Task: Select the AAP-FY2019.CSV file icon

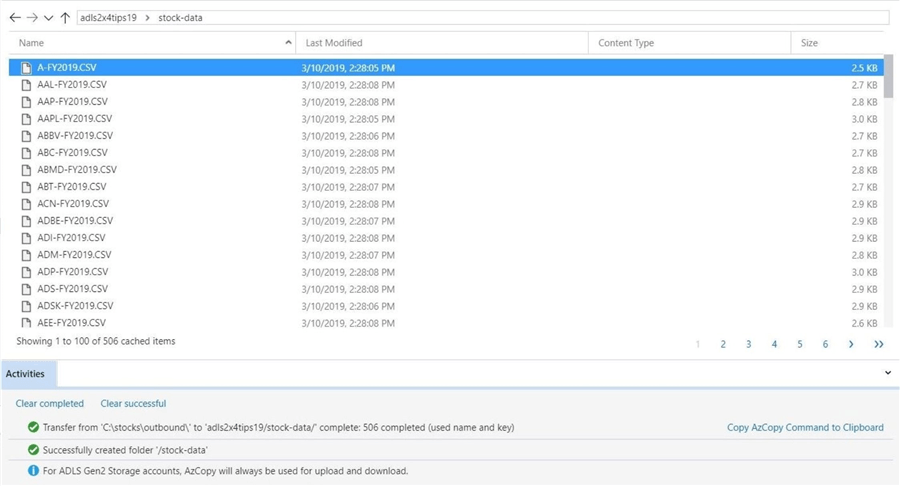Action: pos(26,102)
